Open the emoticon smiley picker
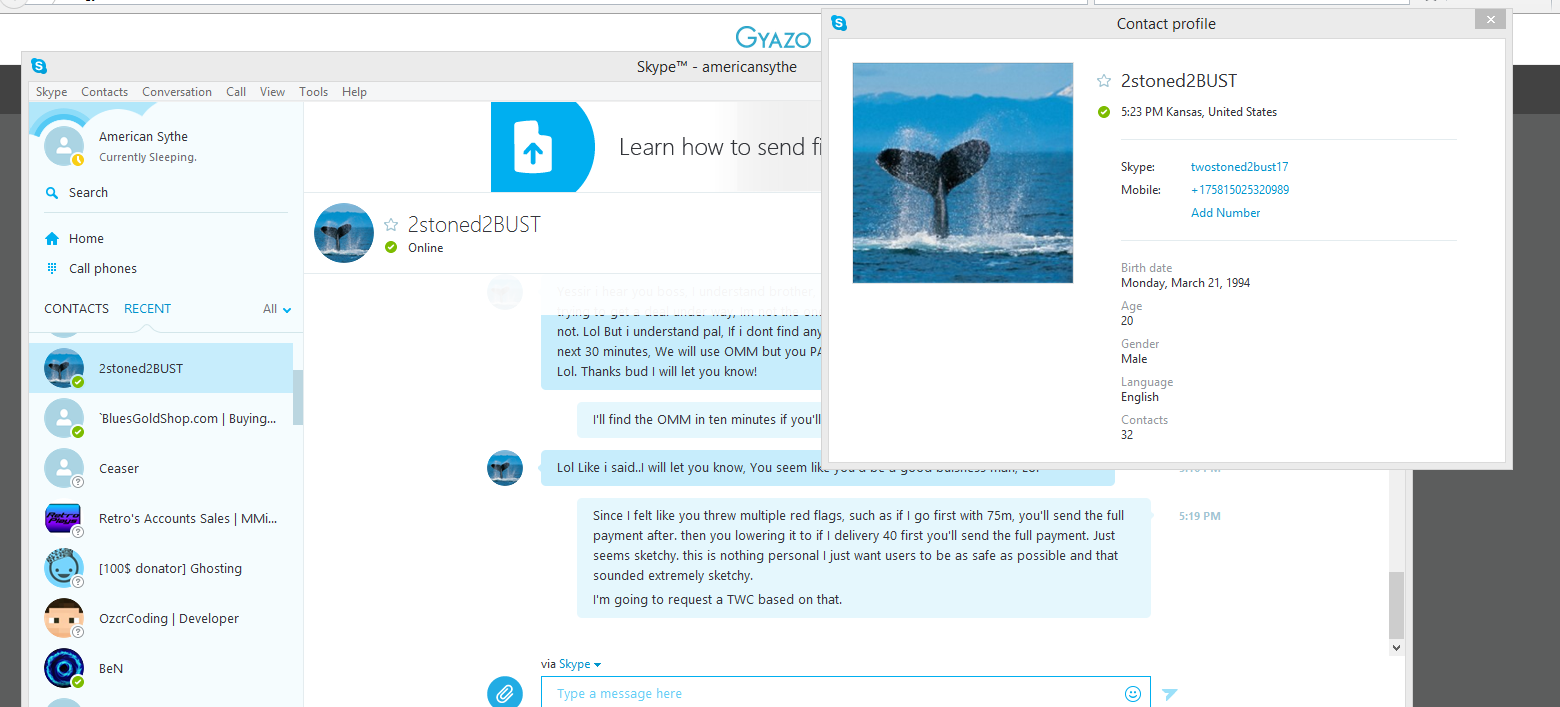The width and height of the screenshot is (1560, 707). click(1133, 693)
